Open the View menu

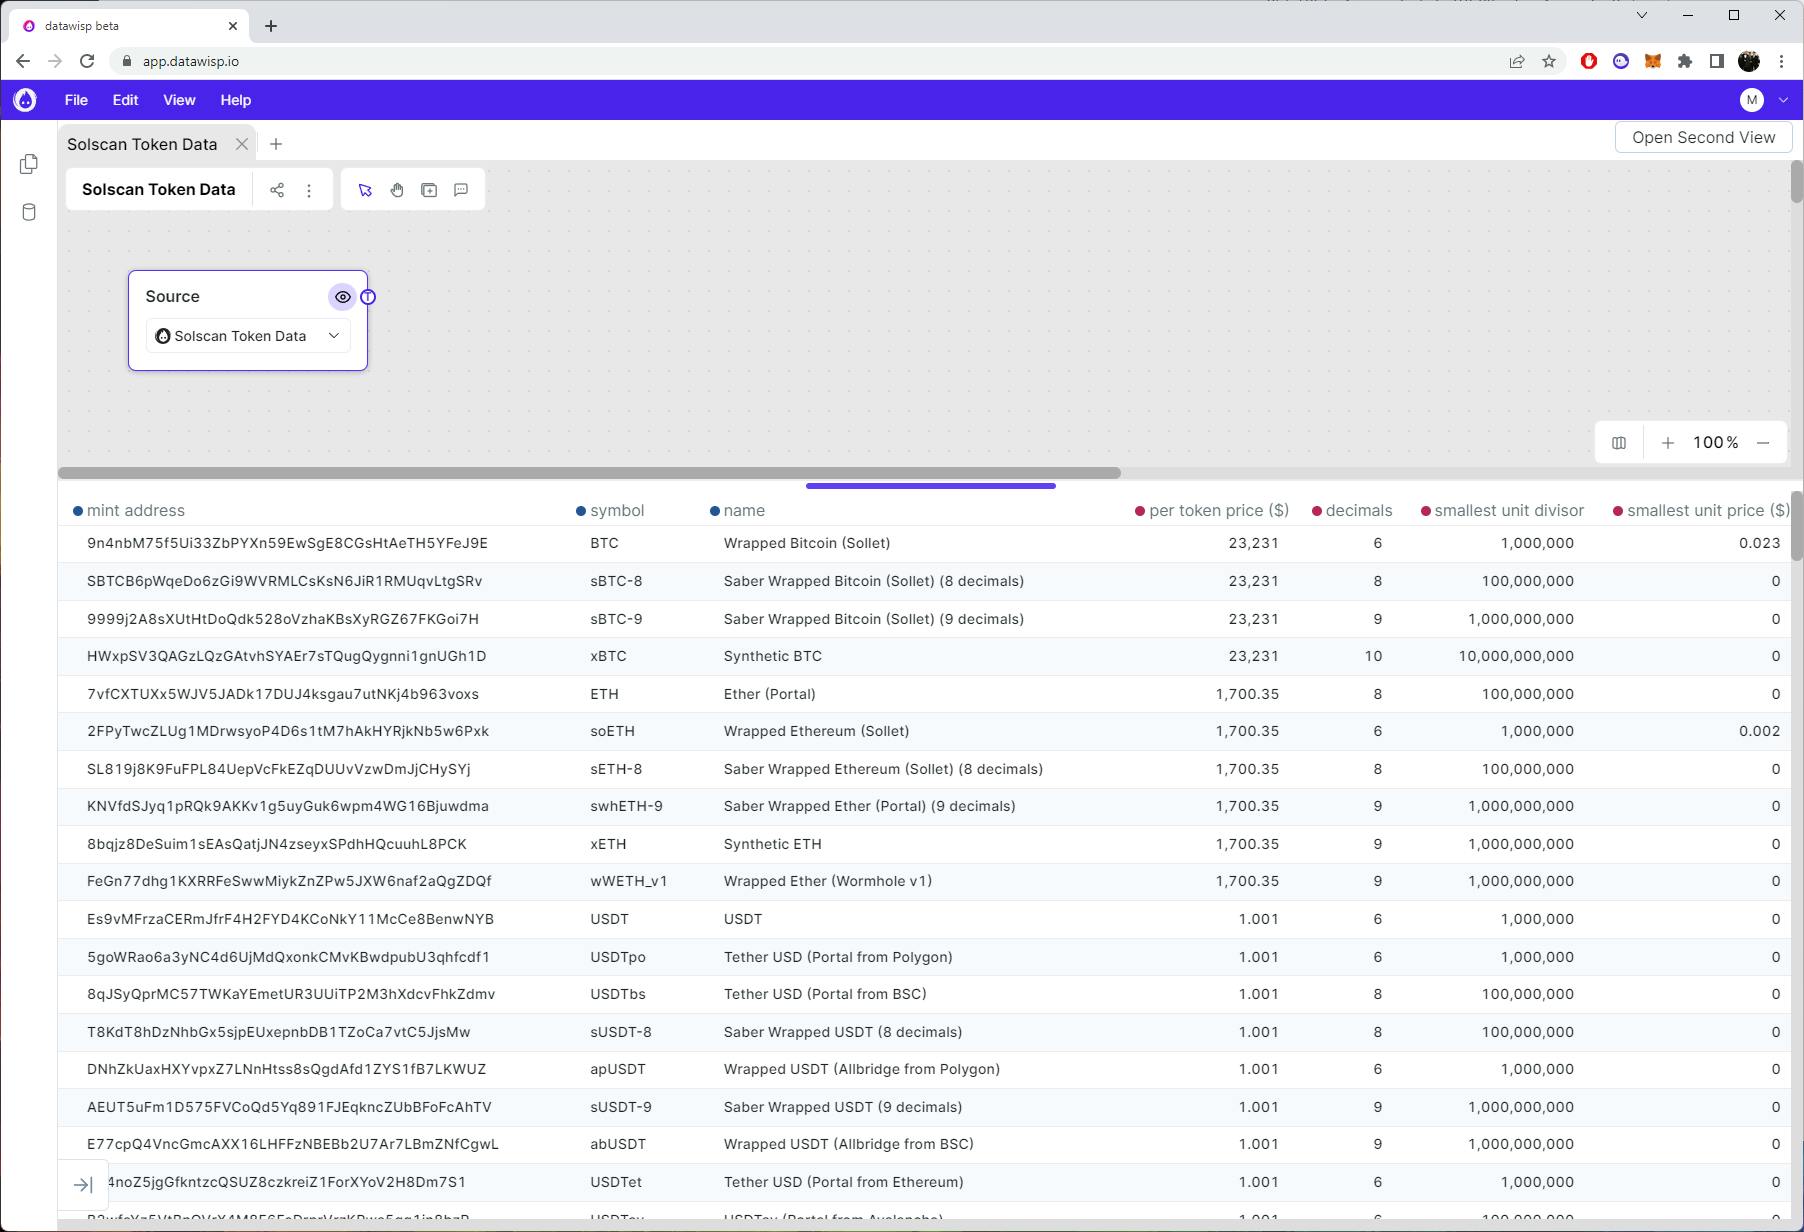pos(179,100)
